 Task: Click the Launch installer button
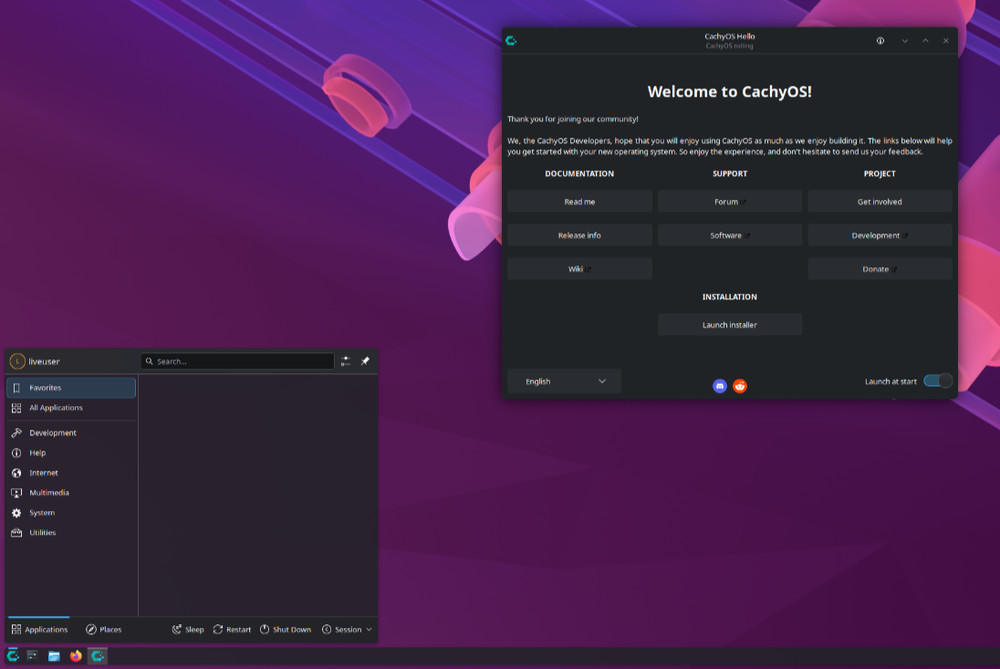coord(729,324)
